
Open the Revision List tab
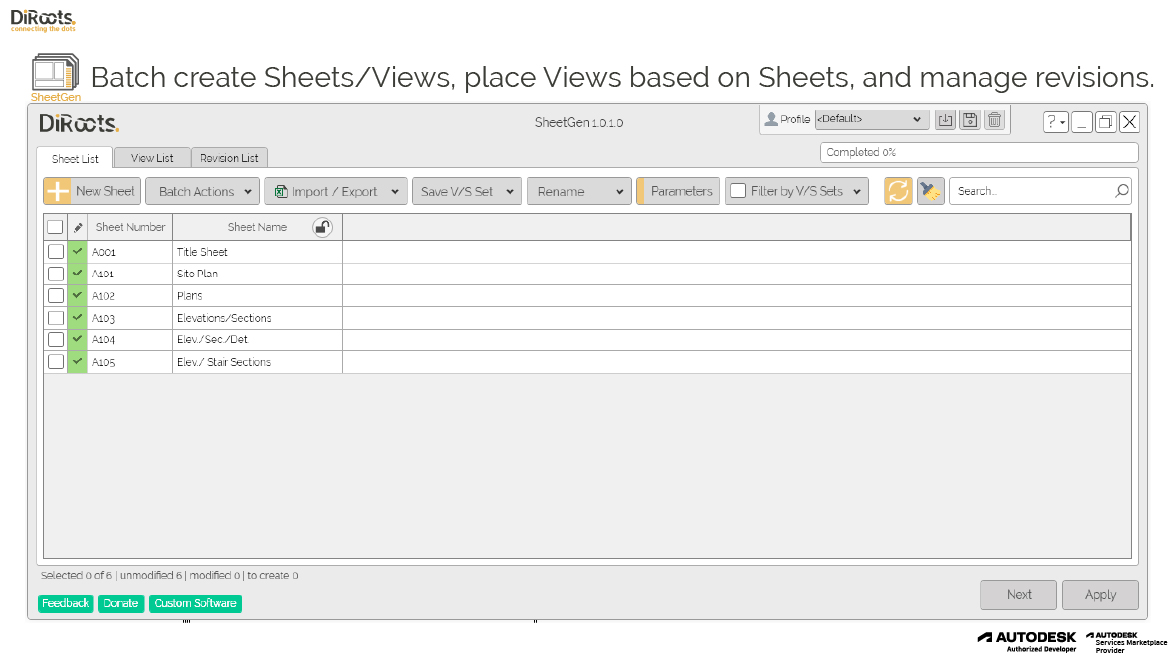tap(229, 158)
